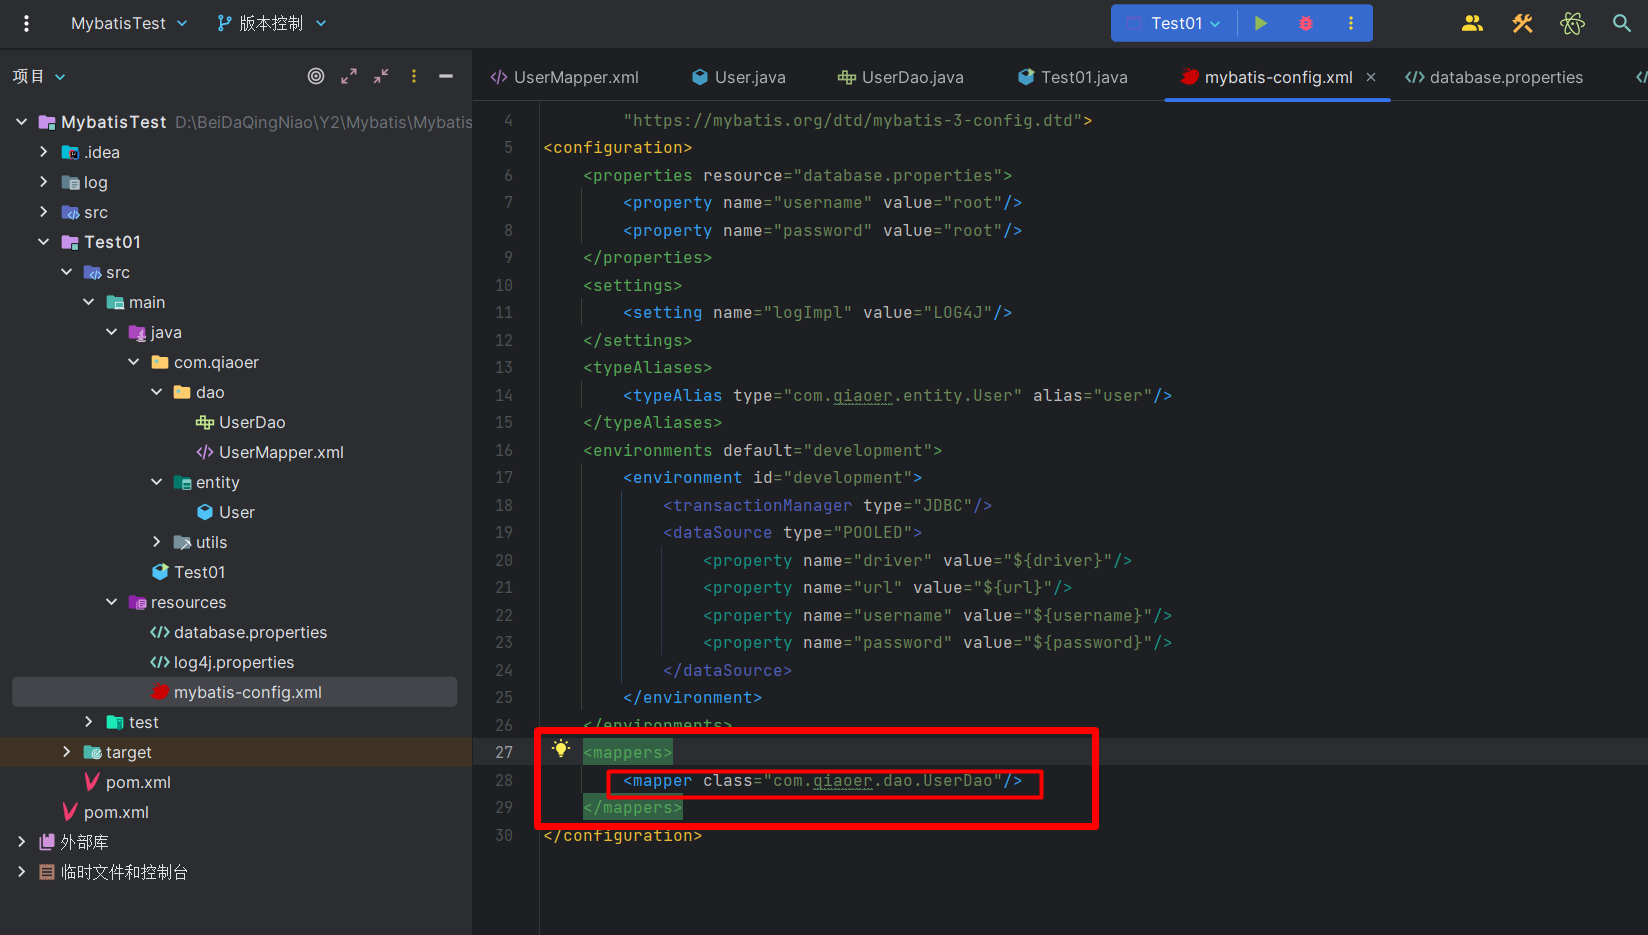The width and height of the screenshot is (1648, 935).
Task: Select UserMapper.xml in project tree
Action: coord(270,452)
